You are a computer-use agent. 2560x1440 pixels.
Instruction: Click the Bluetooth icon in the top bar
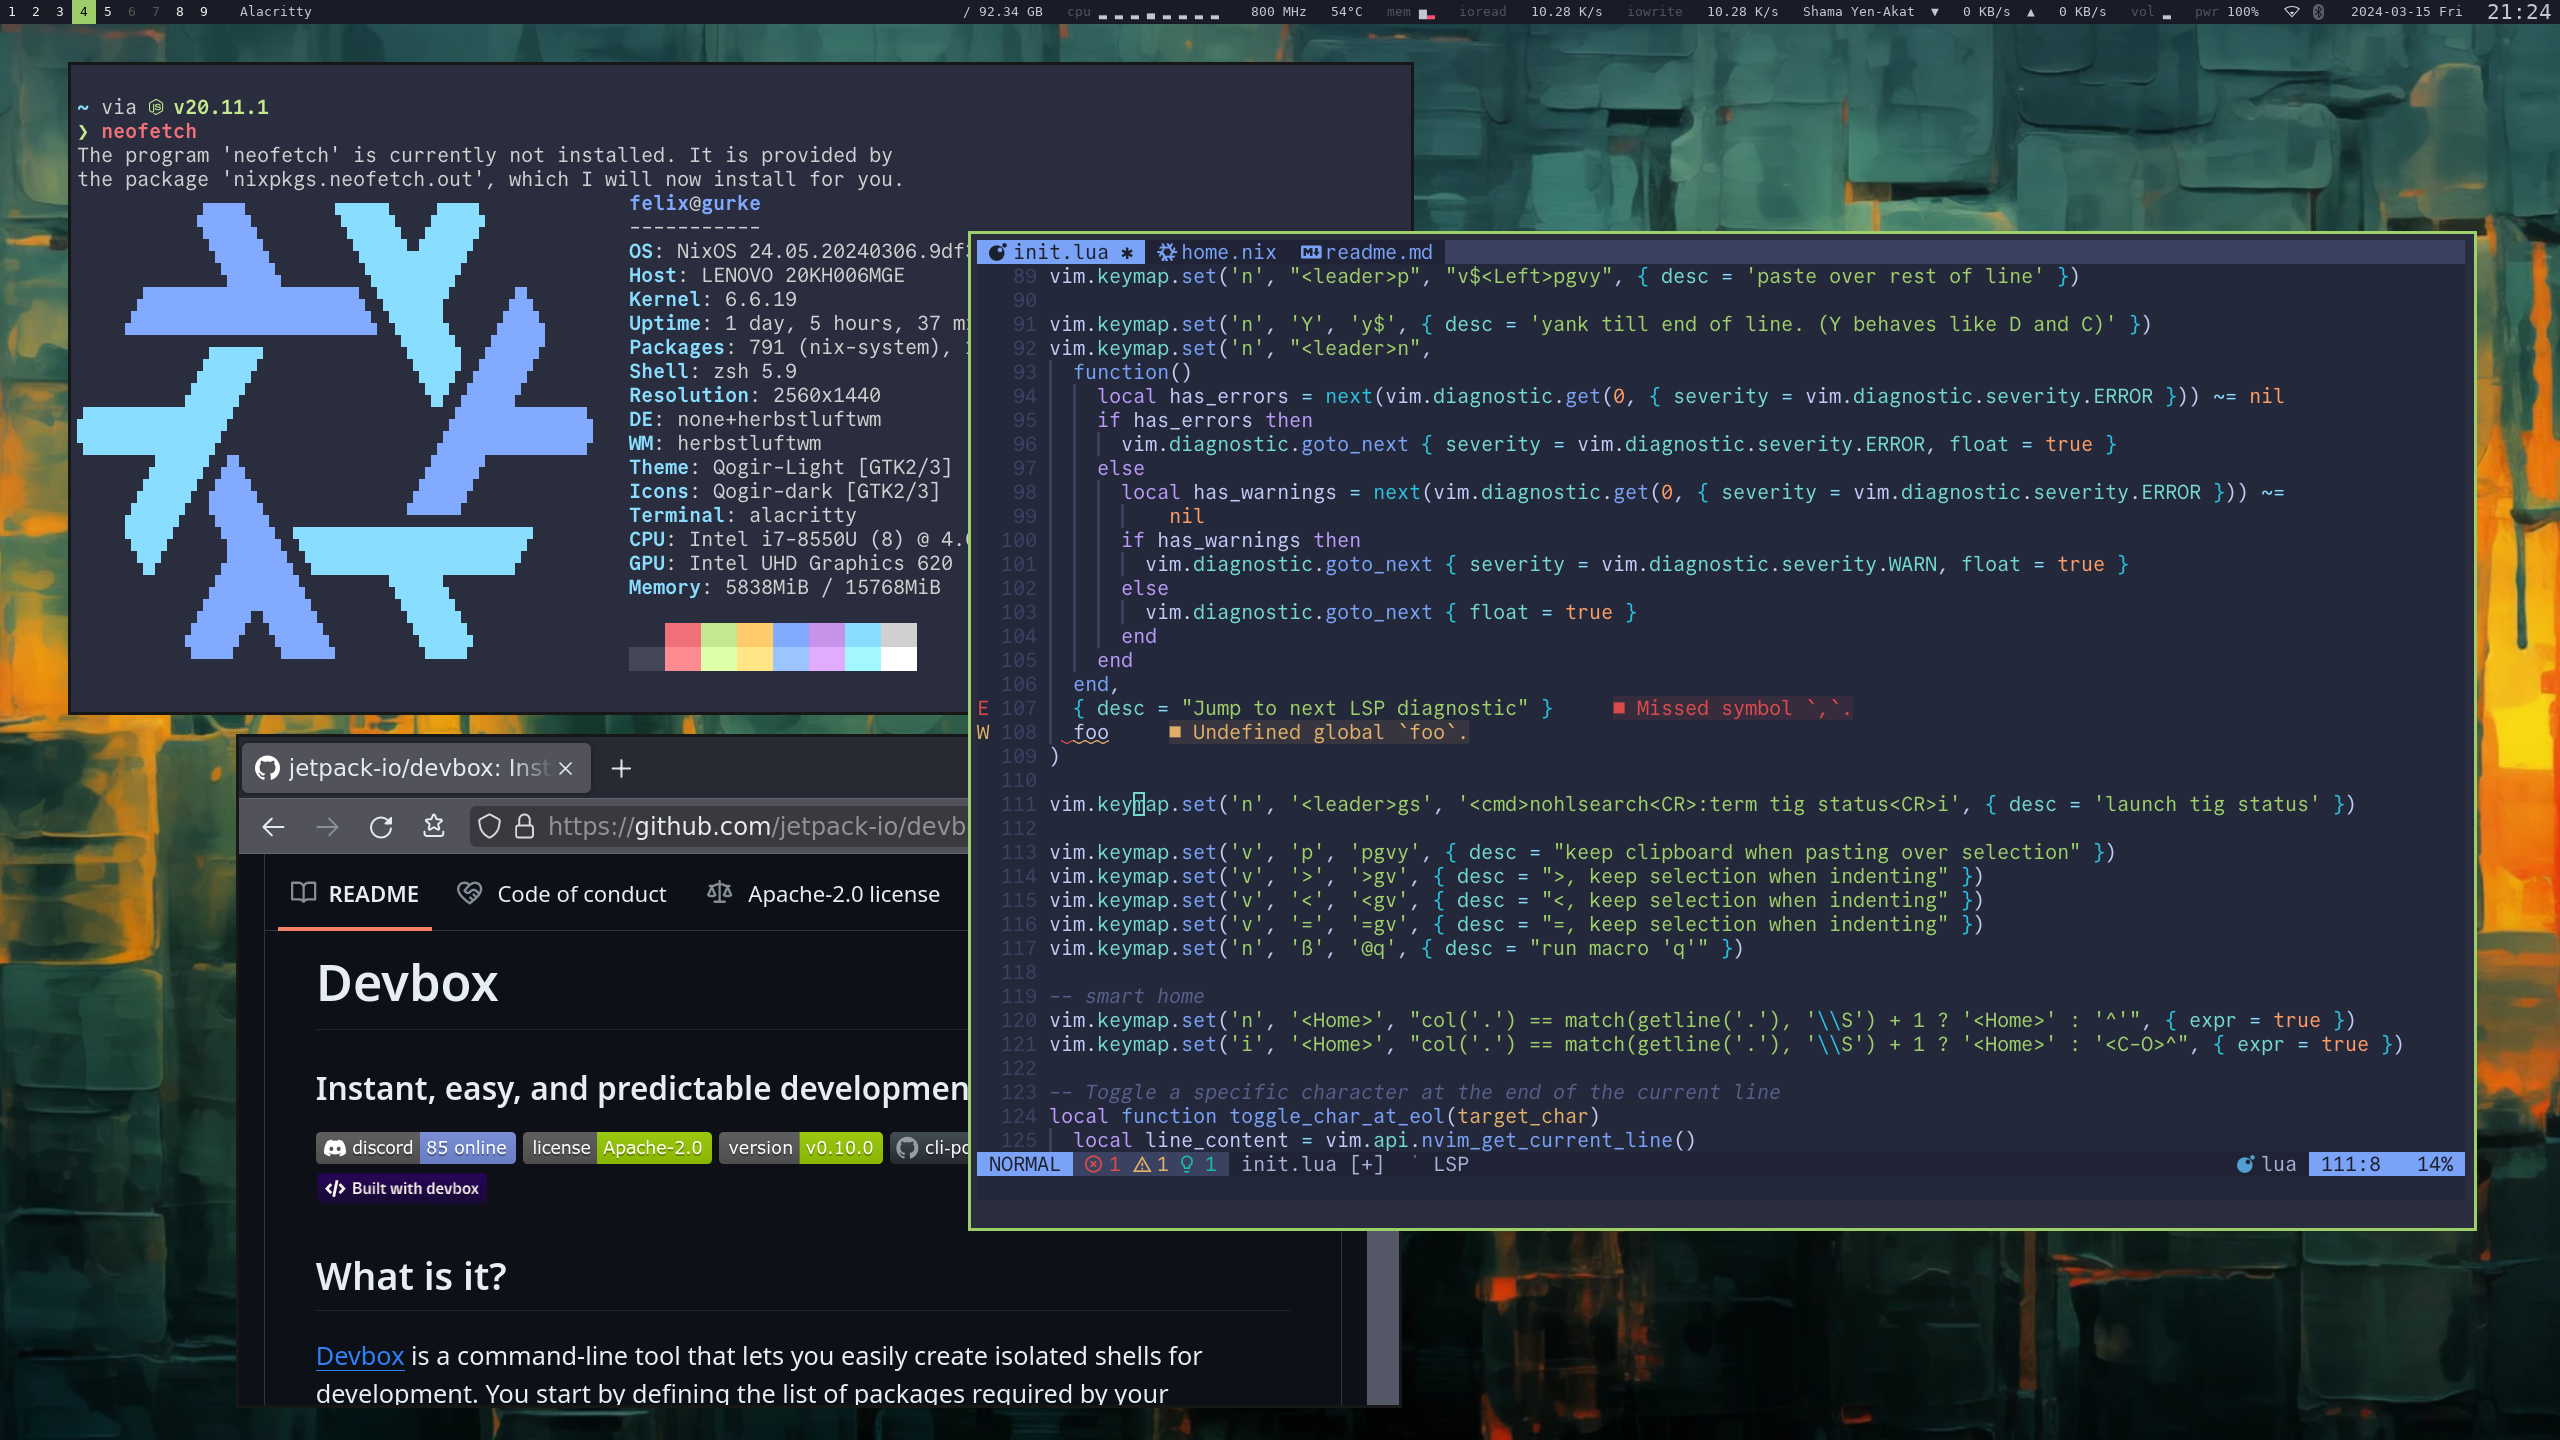(2319, 12)
